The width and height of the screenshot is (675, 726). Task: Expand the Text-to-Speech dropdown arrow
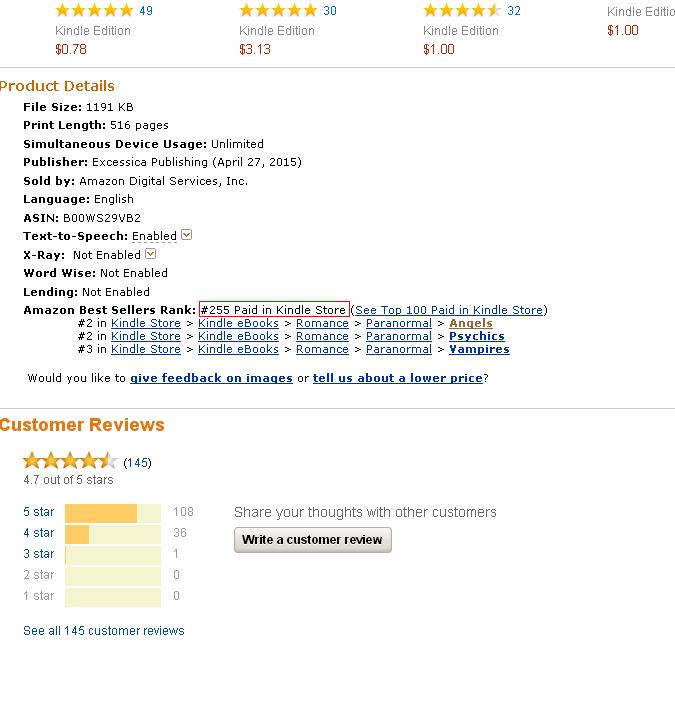pos(187,236)
